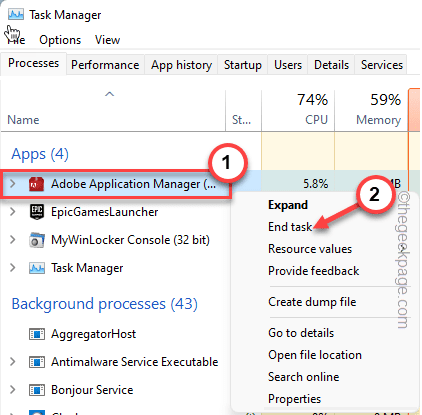Image resolution: width=422 pixels, height=415 pixels.
Task: Open the Startup tab
Action: pyautogui.click(x=243, y=65)
